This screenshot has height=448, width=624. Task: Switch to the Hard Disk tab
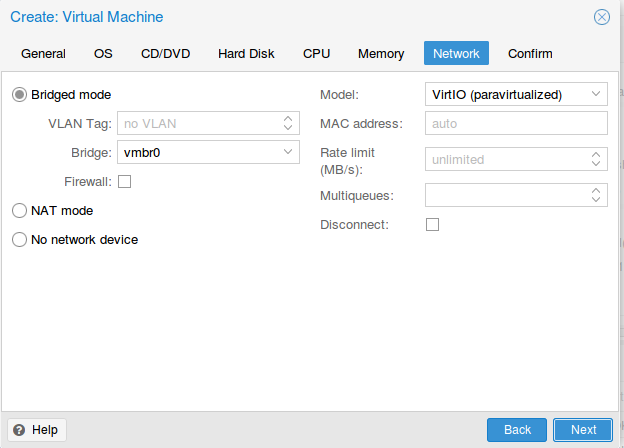click(246, 53)
